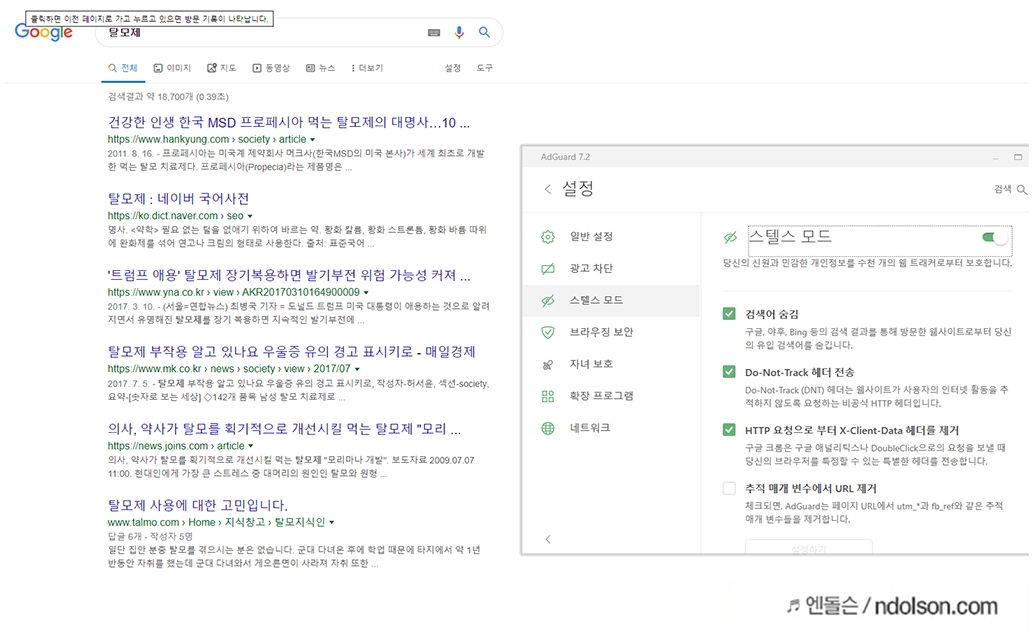Open 일반 설정 section label
1034x632 pixels.
pos(592,237)
